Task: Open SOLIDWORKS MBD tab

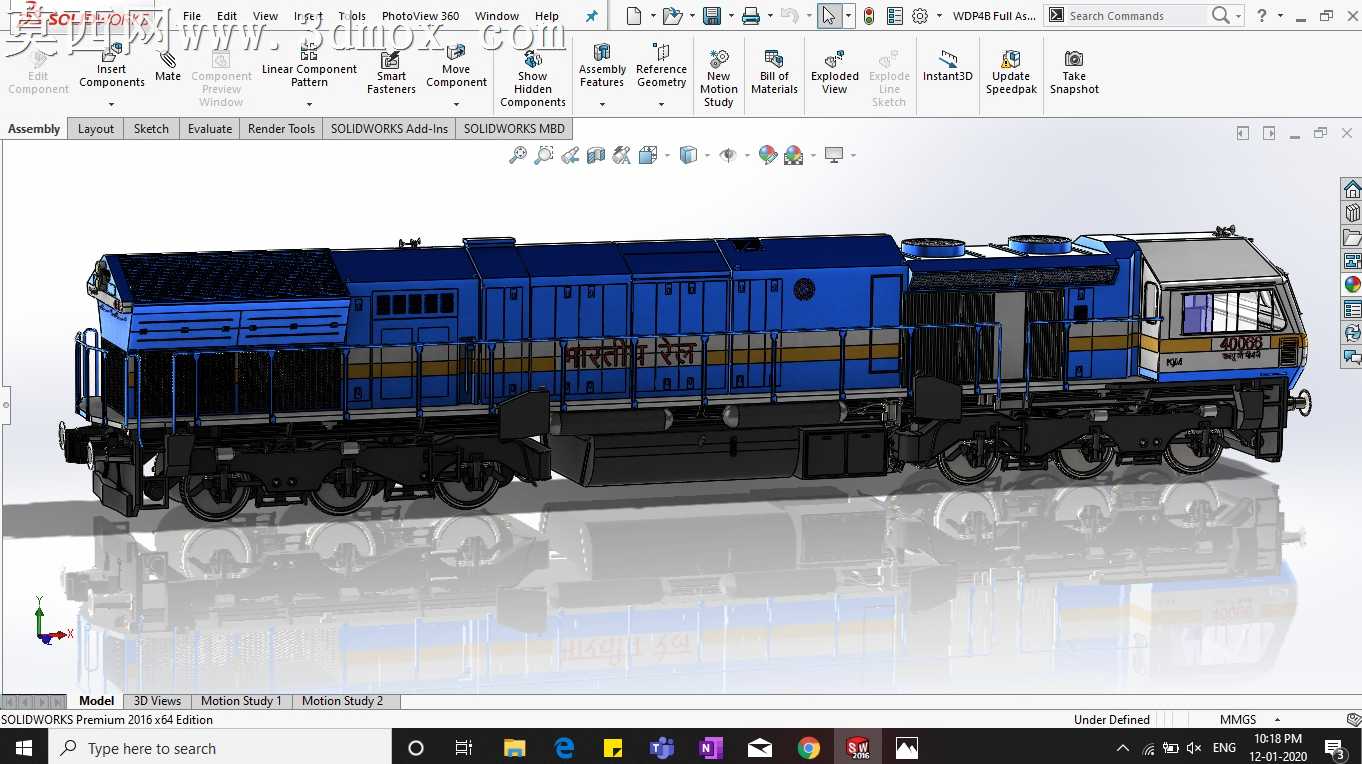Action: (514, 128)
